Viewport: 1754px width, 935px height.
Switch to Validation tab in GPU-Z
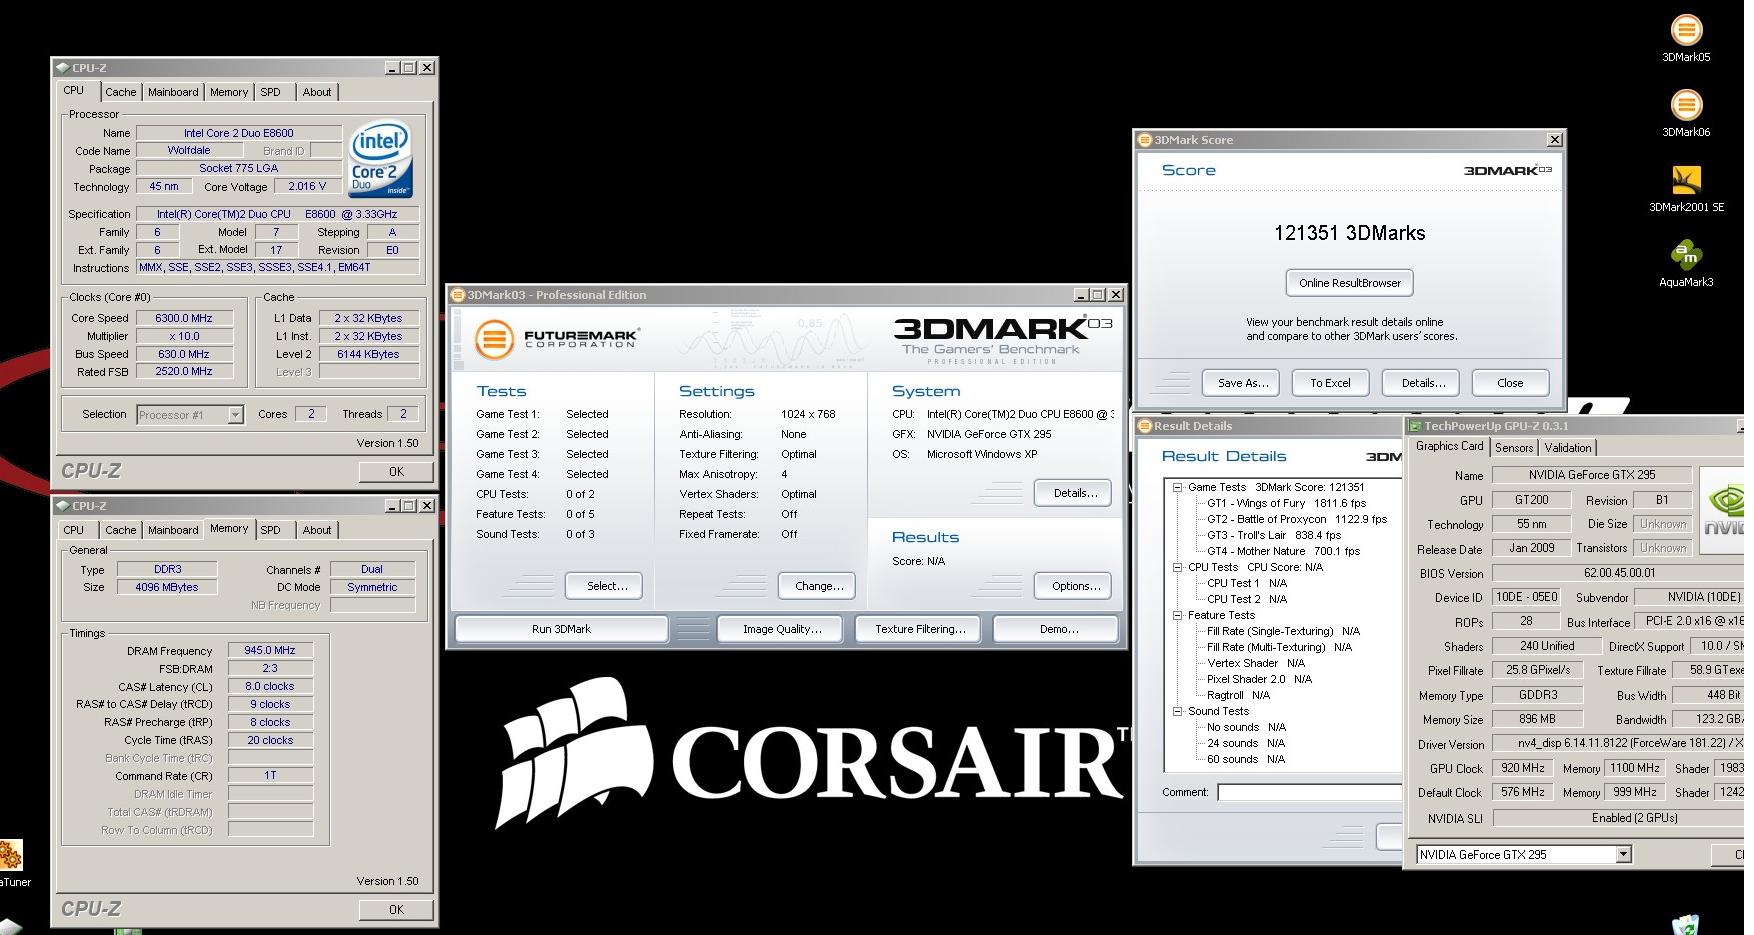pos(1568,448)
